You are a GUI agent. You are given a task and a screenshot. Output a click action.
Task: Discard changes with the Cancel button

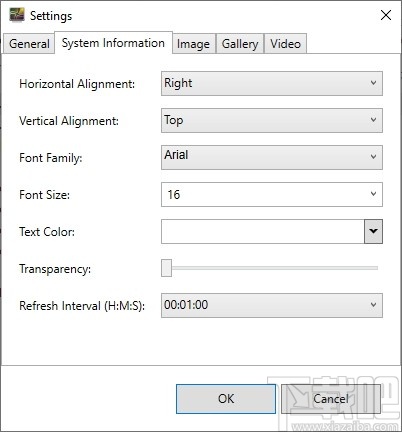[331, 399]
